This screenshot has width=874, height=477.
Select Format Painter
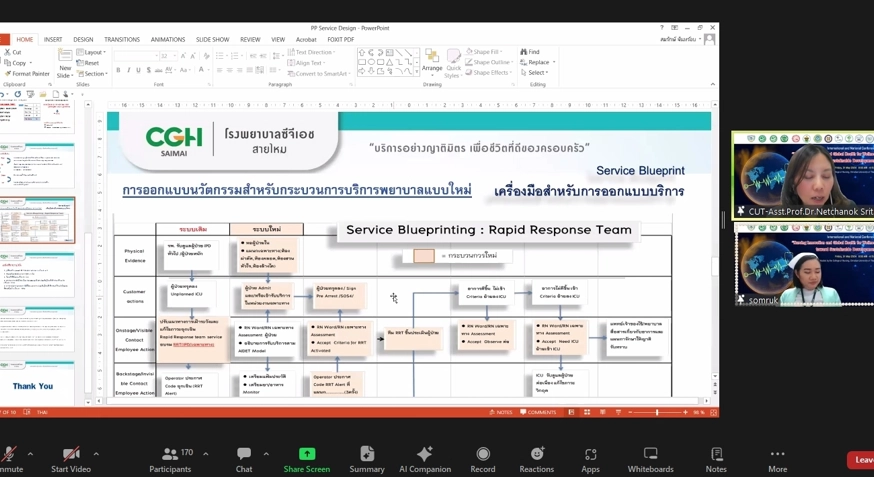tap(27, 74)
